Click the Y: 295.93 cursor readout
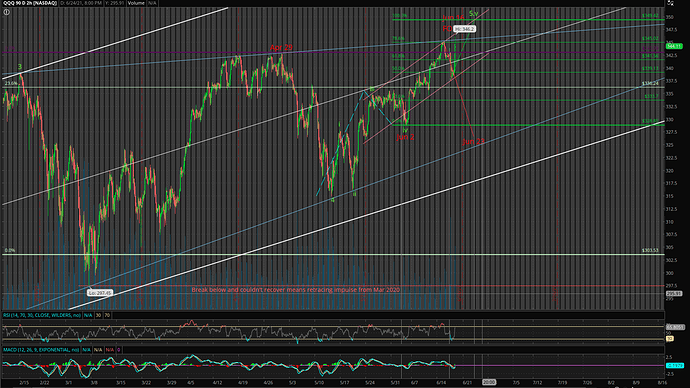The image size is (690, 388). click(114, 3)
